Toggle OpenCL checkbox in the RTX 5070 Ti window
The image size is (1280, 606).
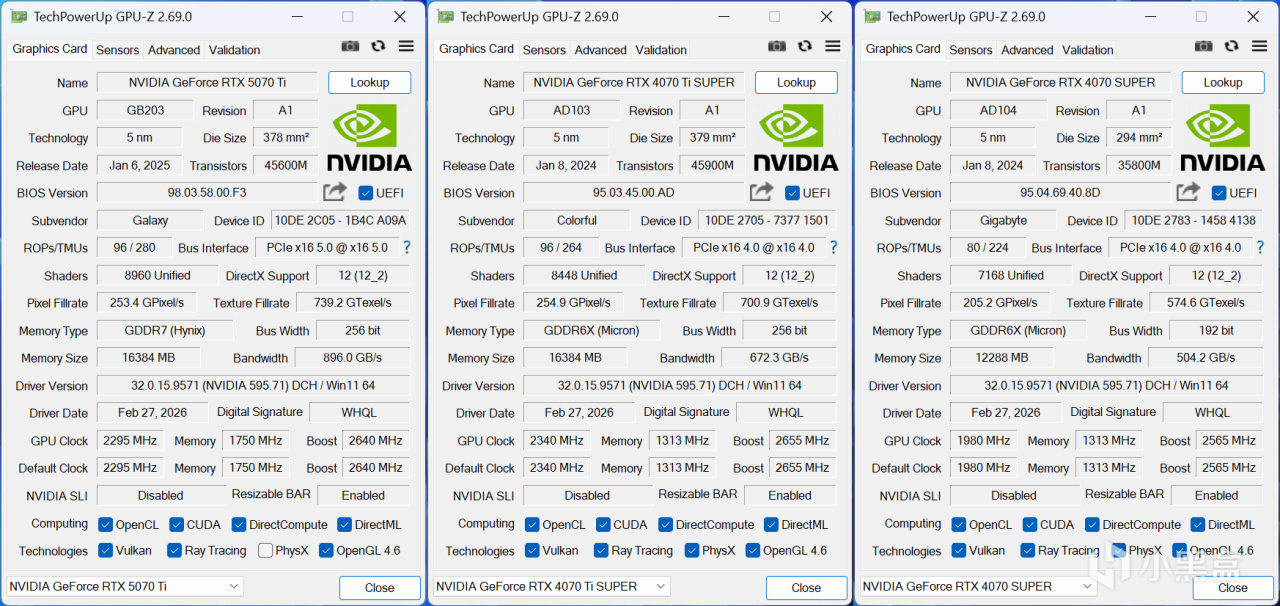click(x=105, y=524)
